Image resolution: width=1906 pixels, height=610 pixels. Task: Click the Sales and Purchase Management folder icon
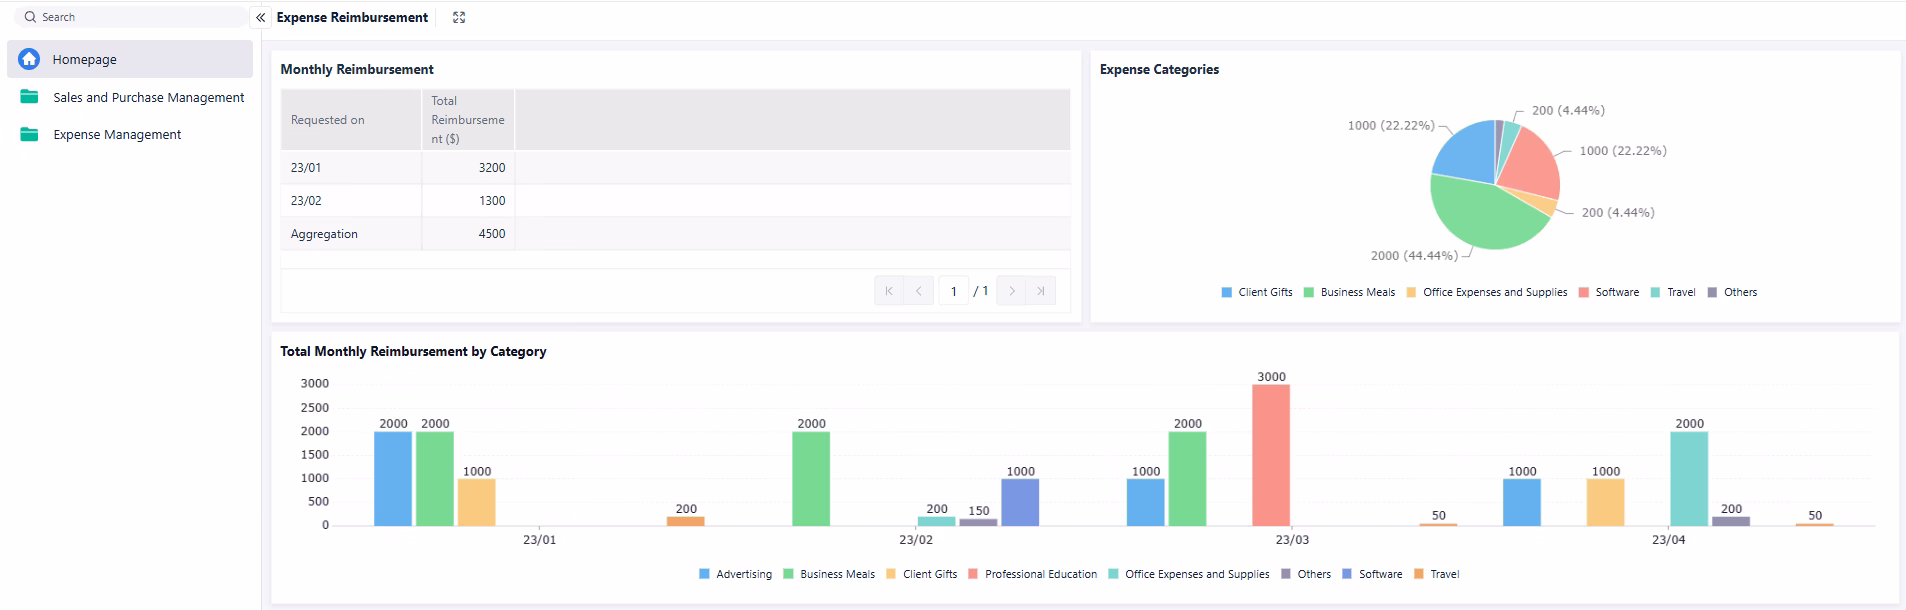click(x=30, y=97)
